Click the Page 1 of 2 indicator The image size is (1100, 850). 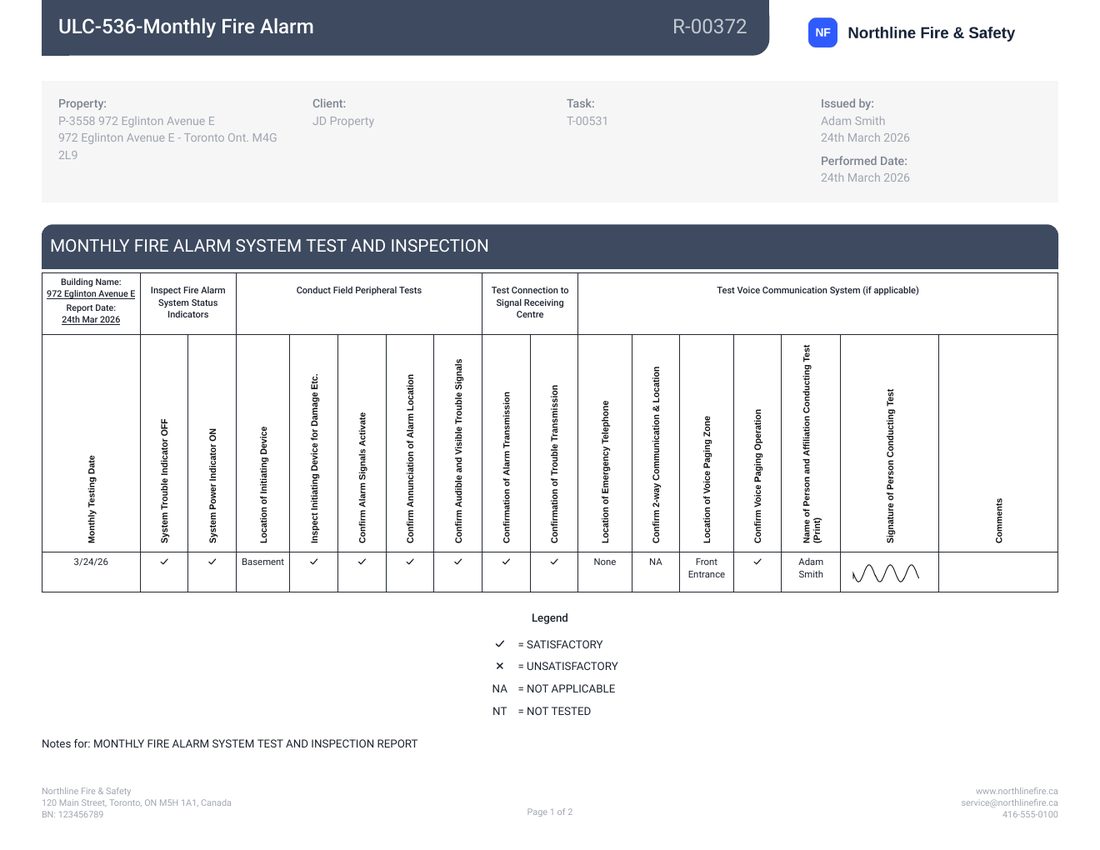(x=550, y=812)
